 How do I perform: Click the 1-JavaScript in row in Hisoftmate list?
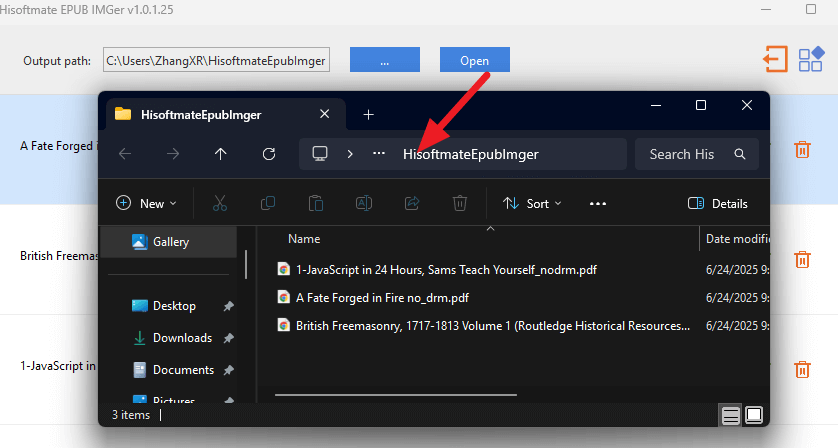[x=49, y=370]
